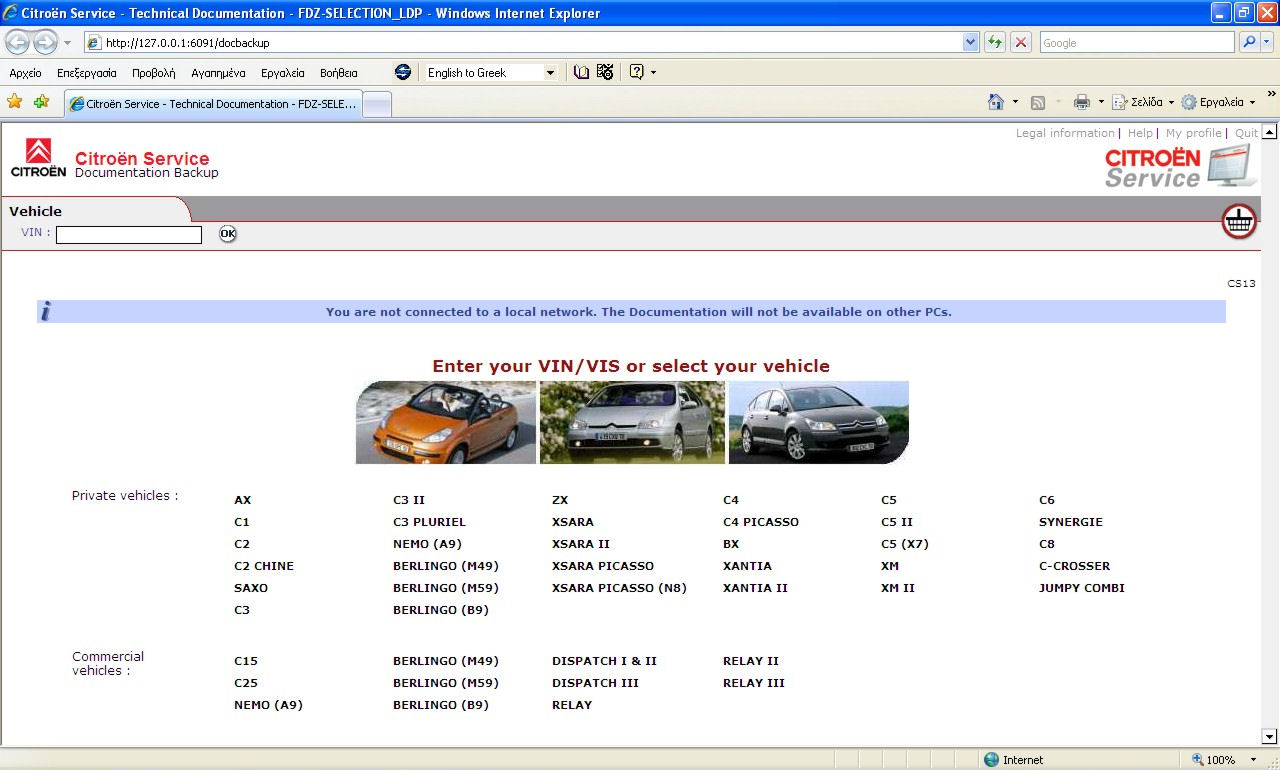Click the Print toolbar icon

point(1081,102)
